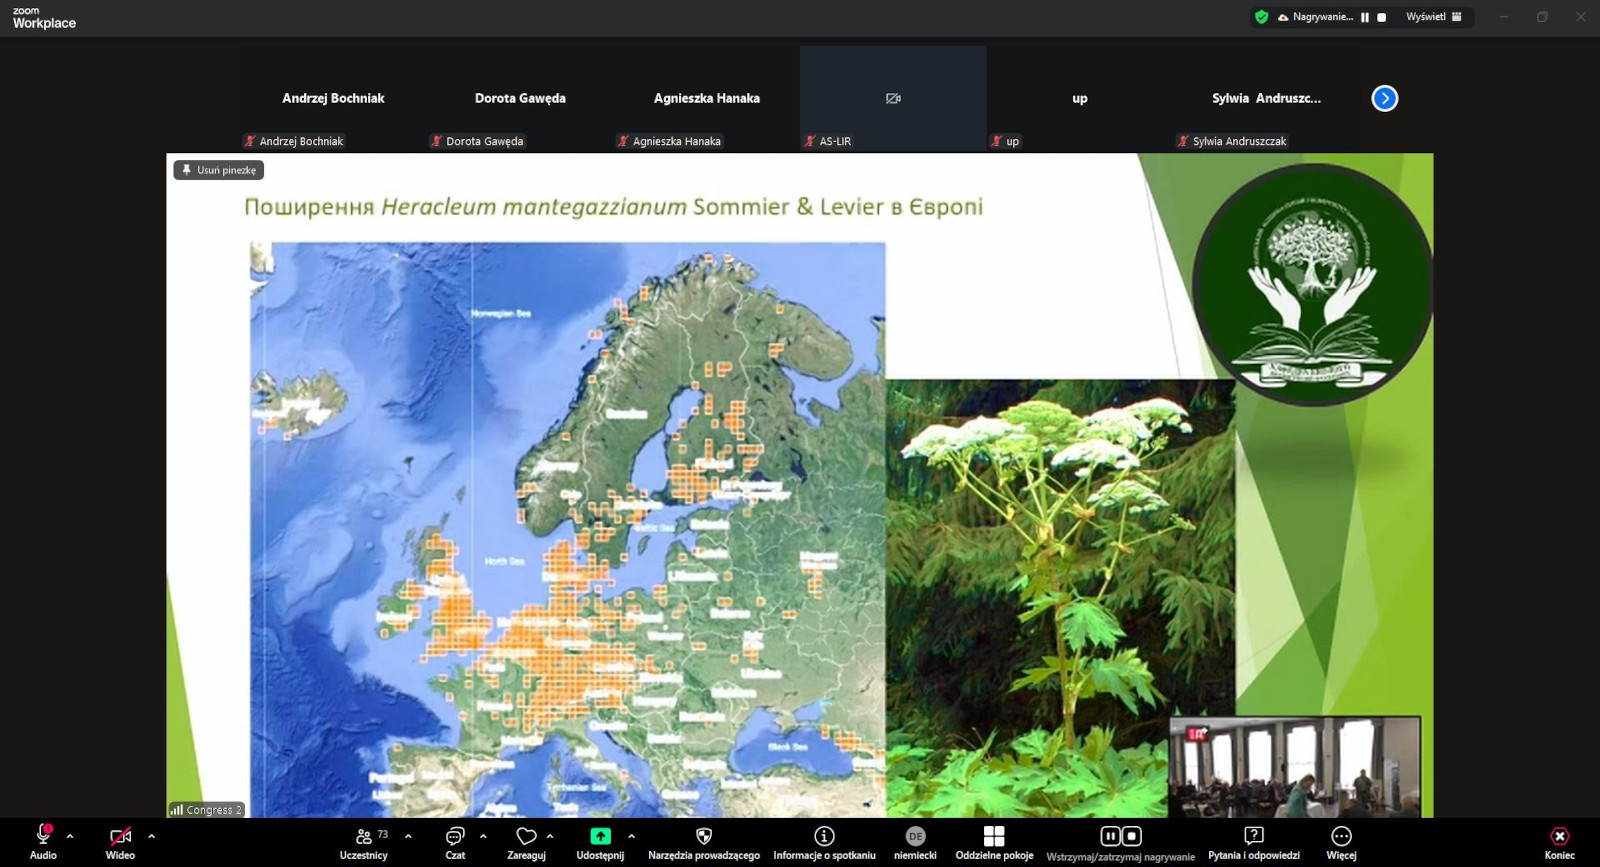The height and width of the screenshot is (867, 1600).
Task: Open Narzędzia prowadzącego host tools
Action: point(703,837)
